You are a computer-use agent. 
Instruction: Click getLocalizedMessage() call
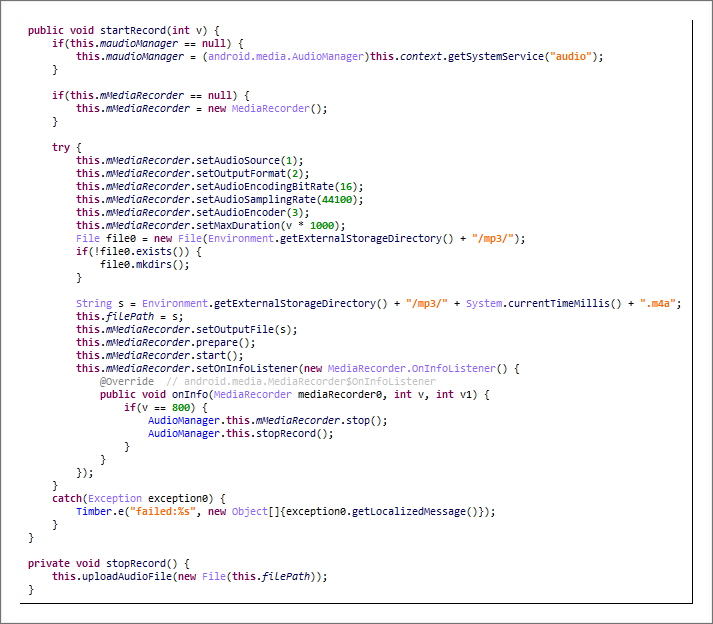pyautogui.click(x=415, y=512)
